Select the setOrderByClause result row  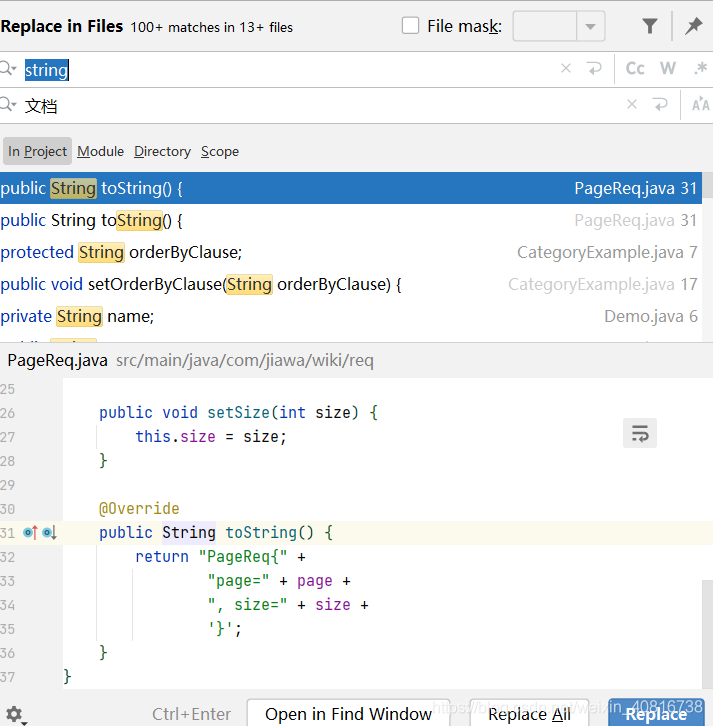[x=350, y=284]
